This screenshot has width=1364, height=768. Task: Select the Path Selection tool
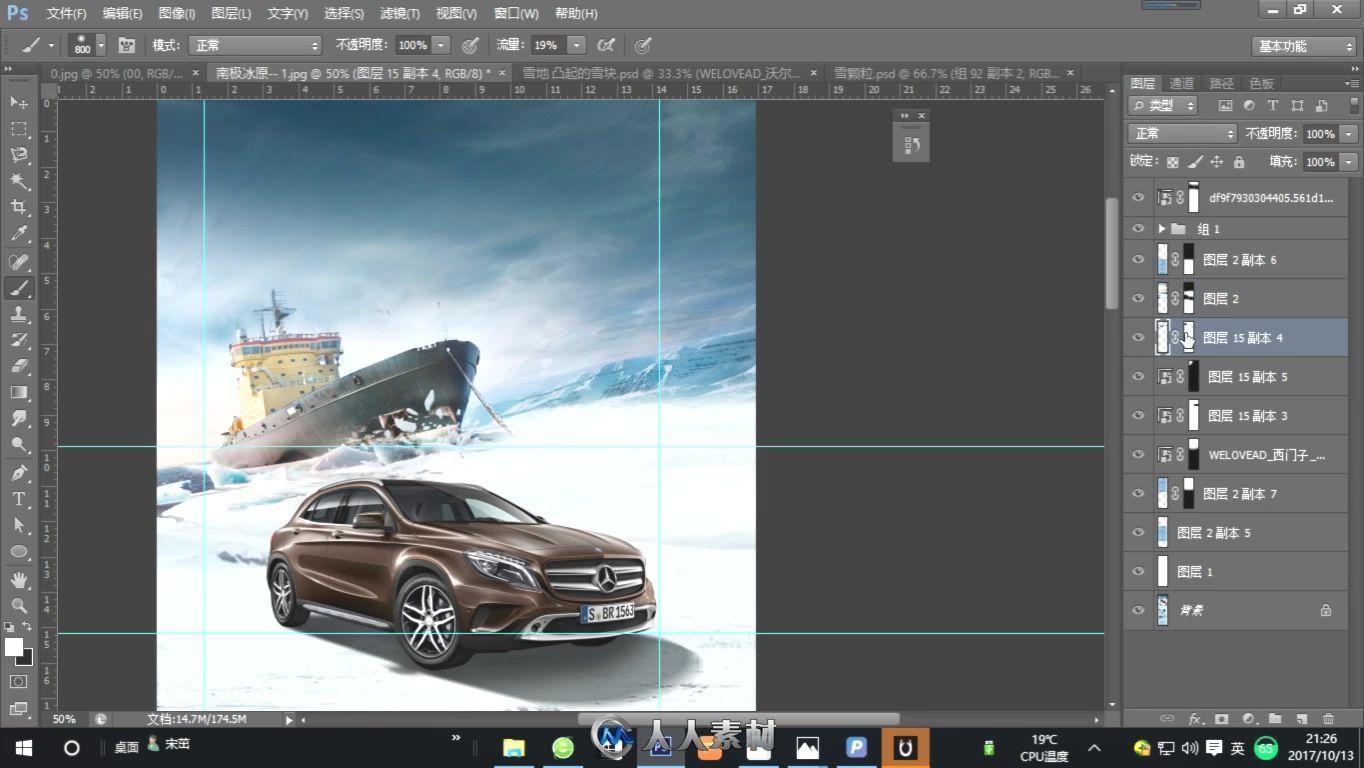pos(18,524)
